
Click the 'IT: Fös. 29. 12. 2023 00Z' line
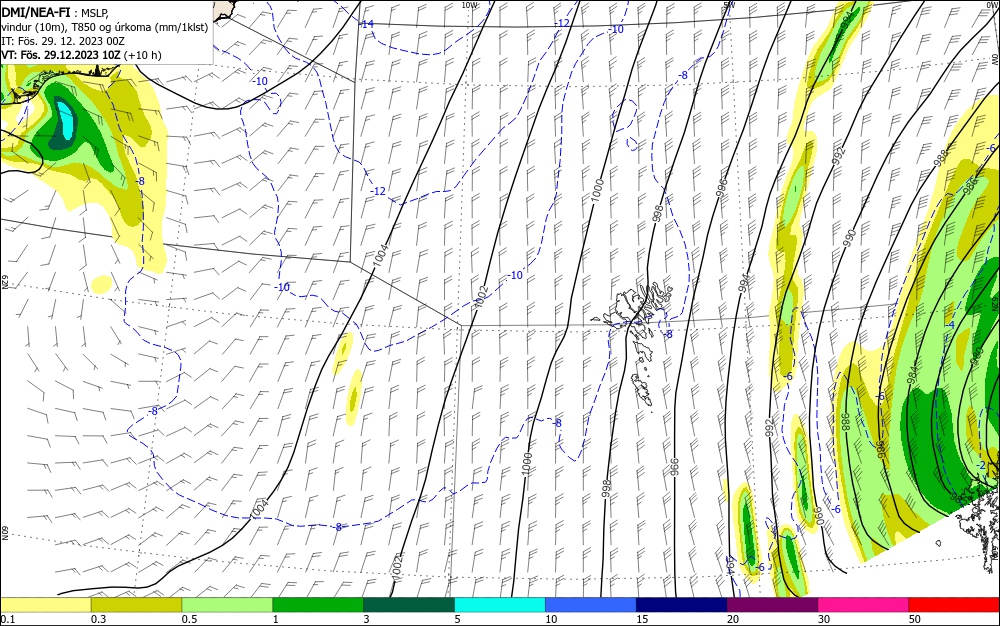pyautogui.click(x=62, y=41)
